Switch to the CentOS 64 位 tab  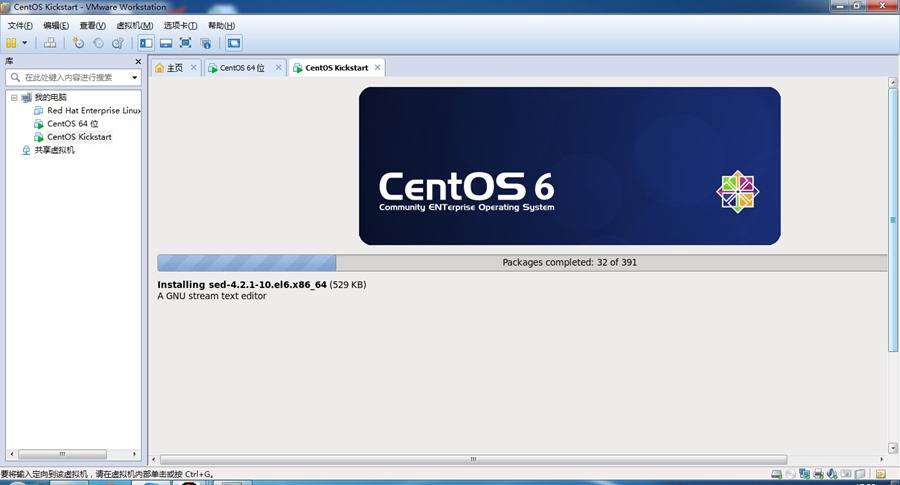242,68
